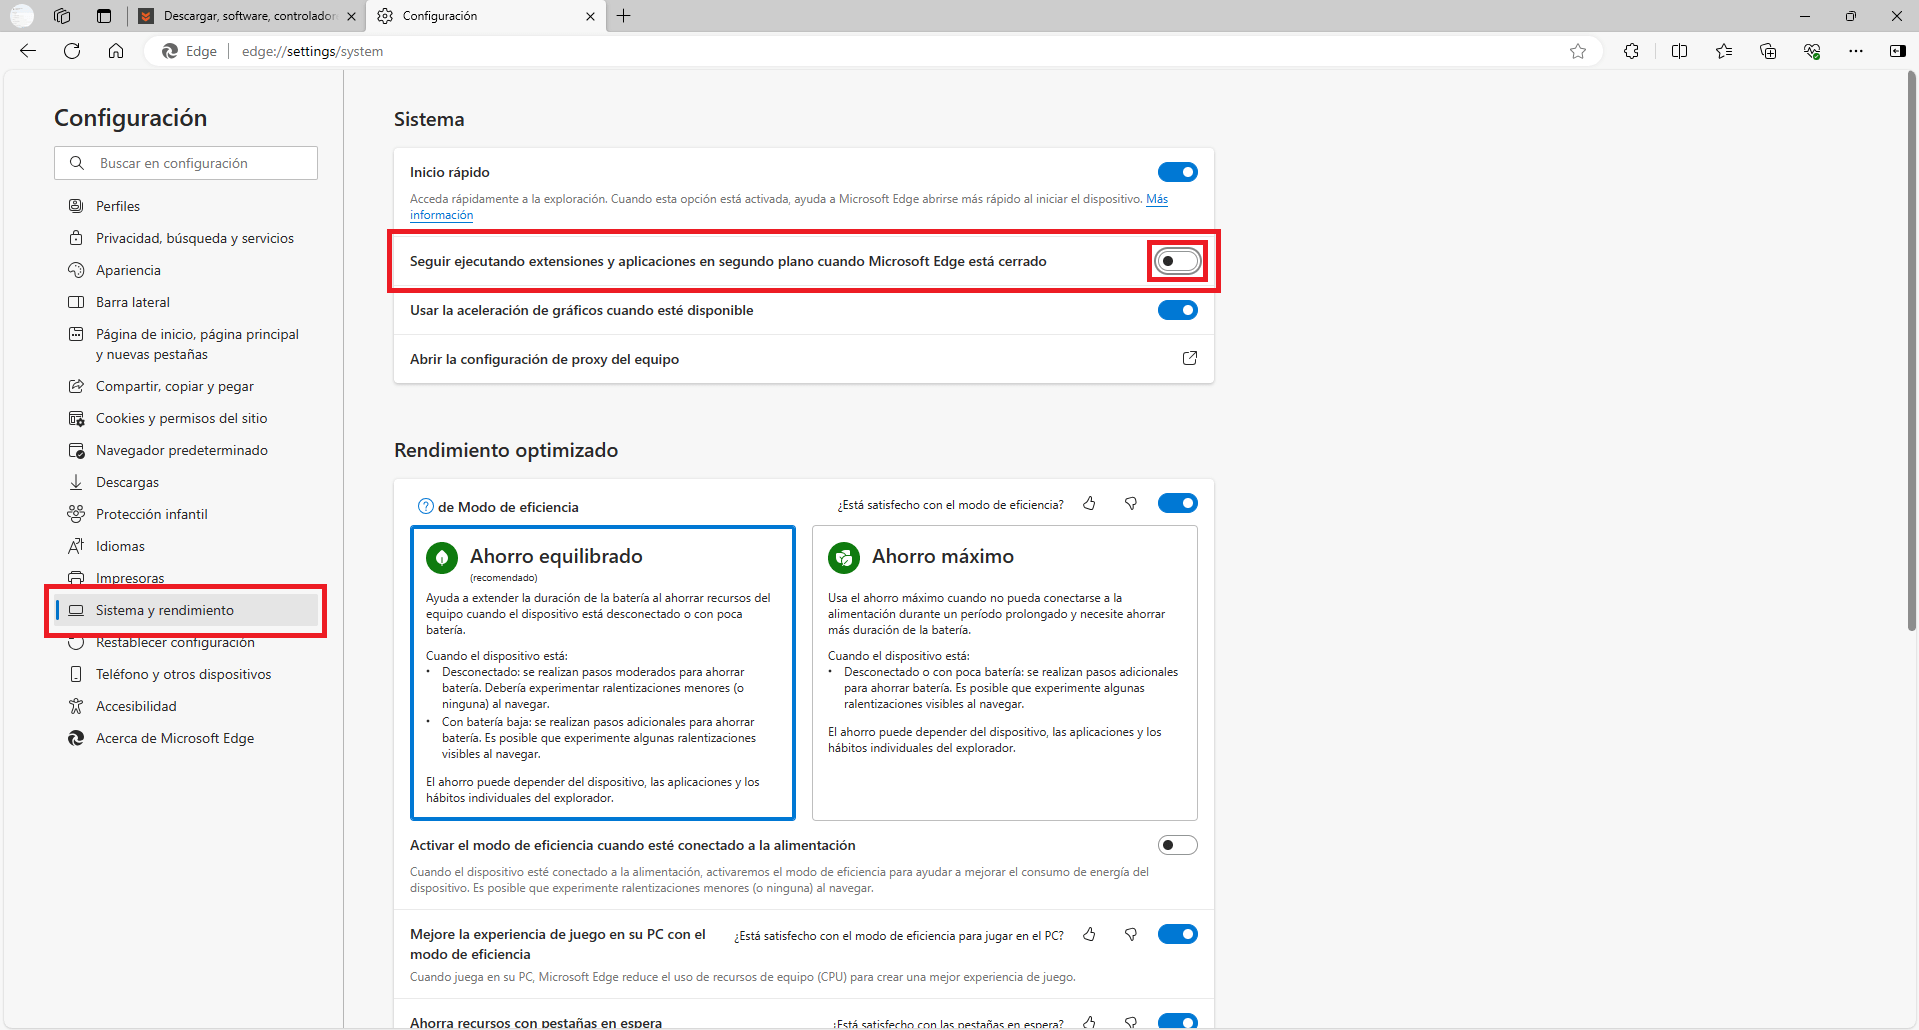Enable efficiency mode when conectado a la alimentación

coord(1178,845)
